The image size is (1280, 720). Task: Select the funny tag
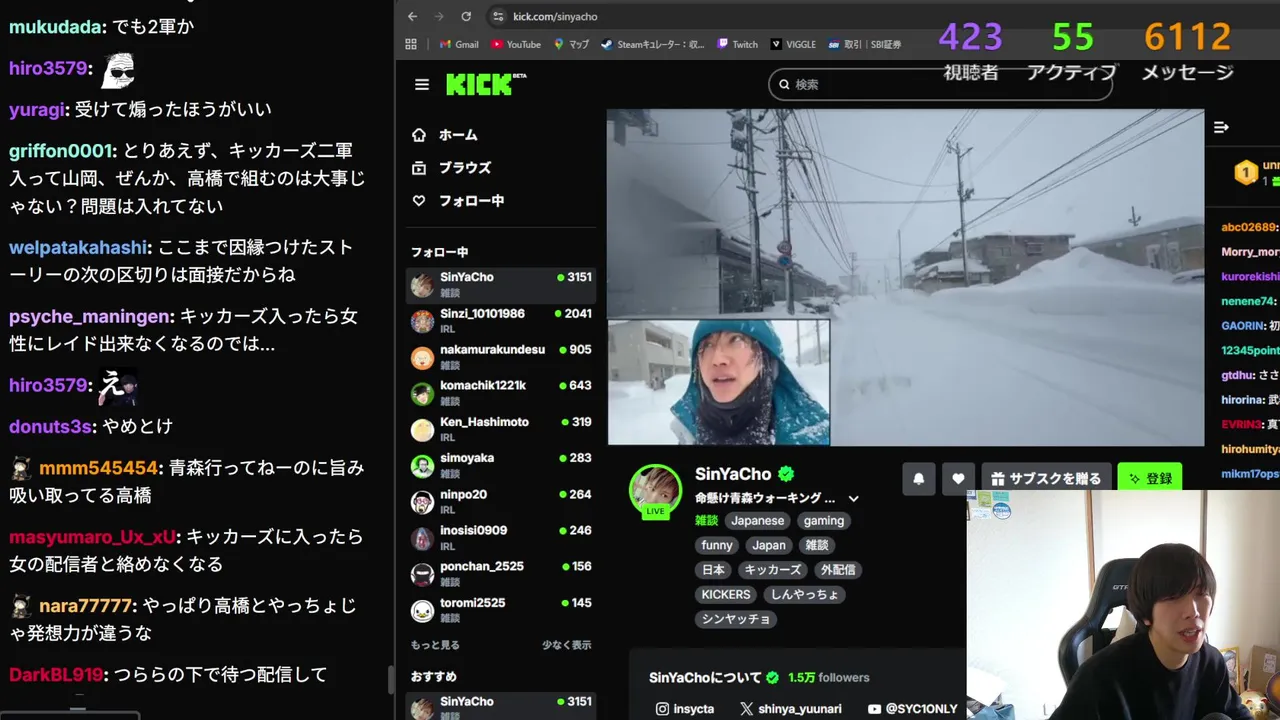717,545
